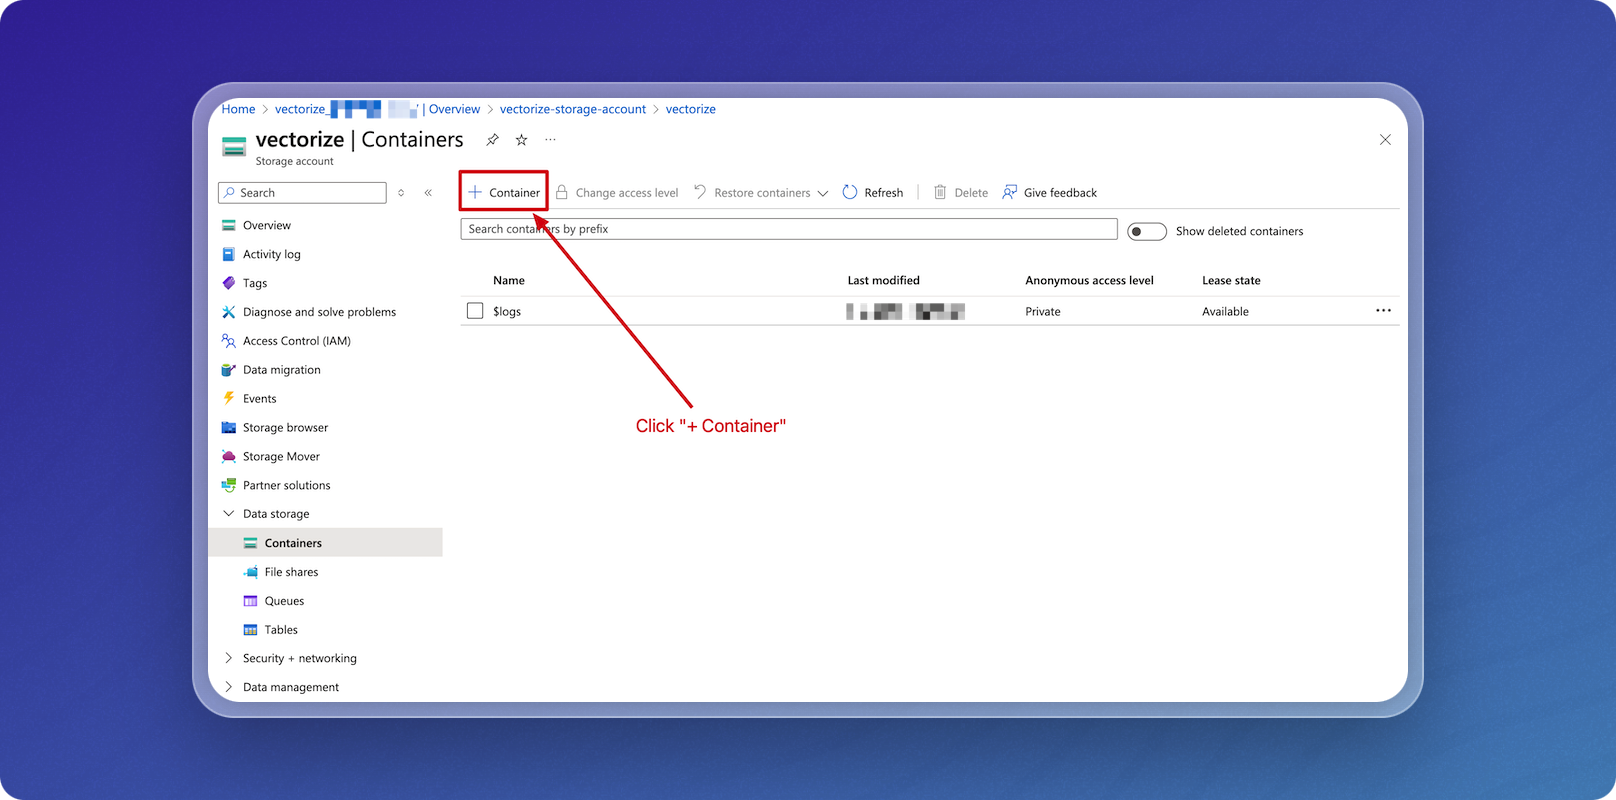The height and width of the screenshot is (800, 1616).
Task: Click the Search containers by prefix field
Action: tap(789, 229)
